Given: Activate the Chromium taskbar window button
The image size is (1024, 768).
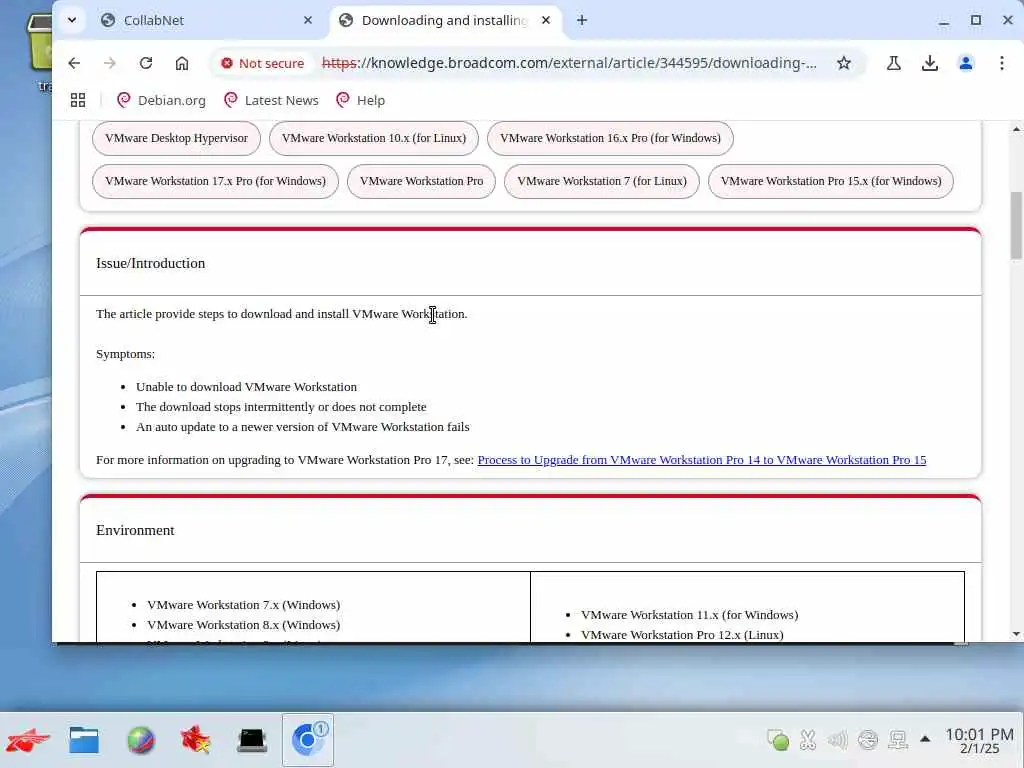Looking at the screenshot, I should [x=308, y=740].
